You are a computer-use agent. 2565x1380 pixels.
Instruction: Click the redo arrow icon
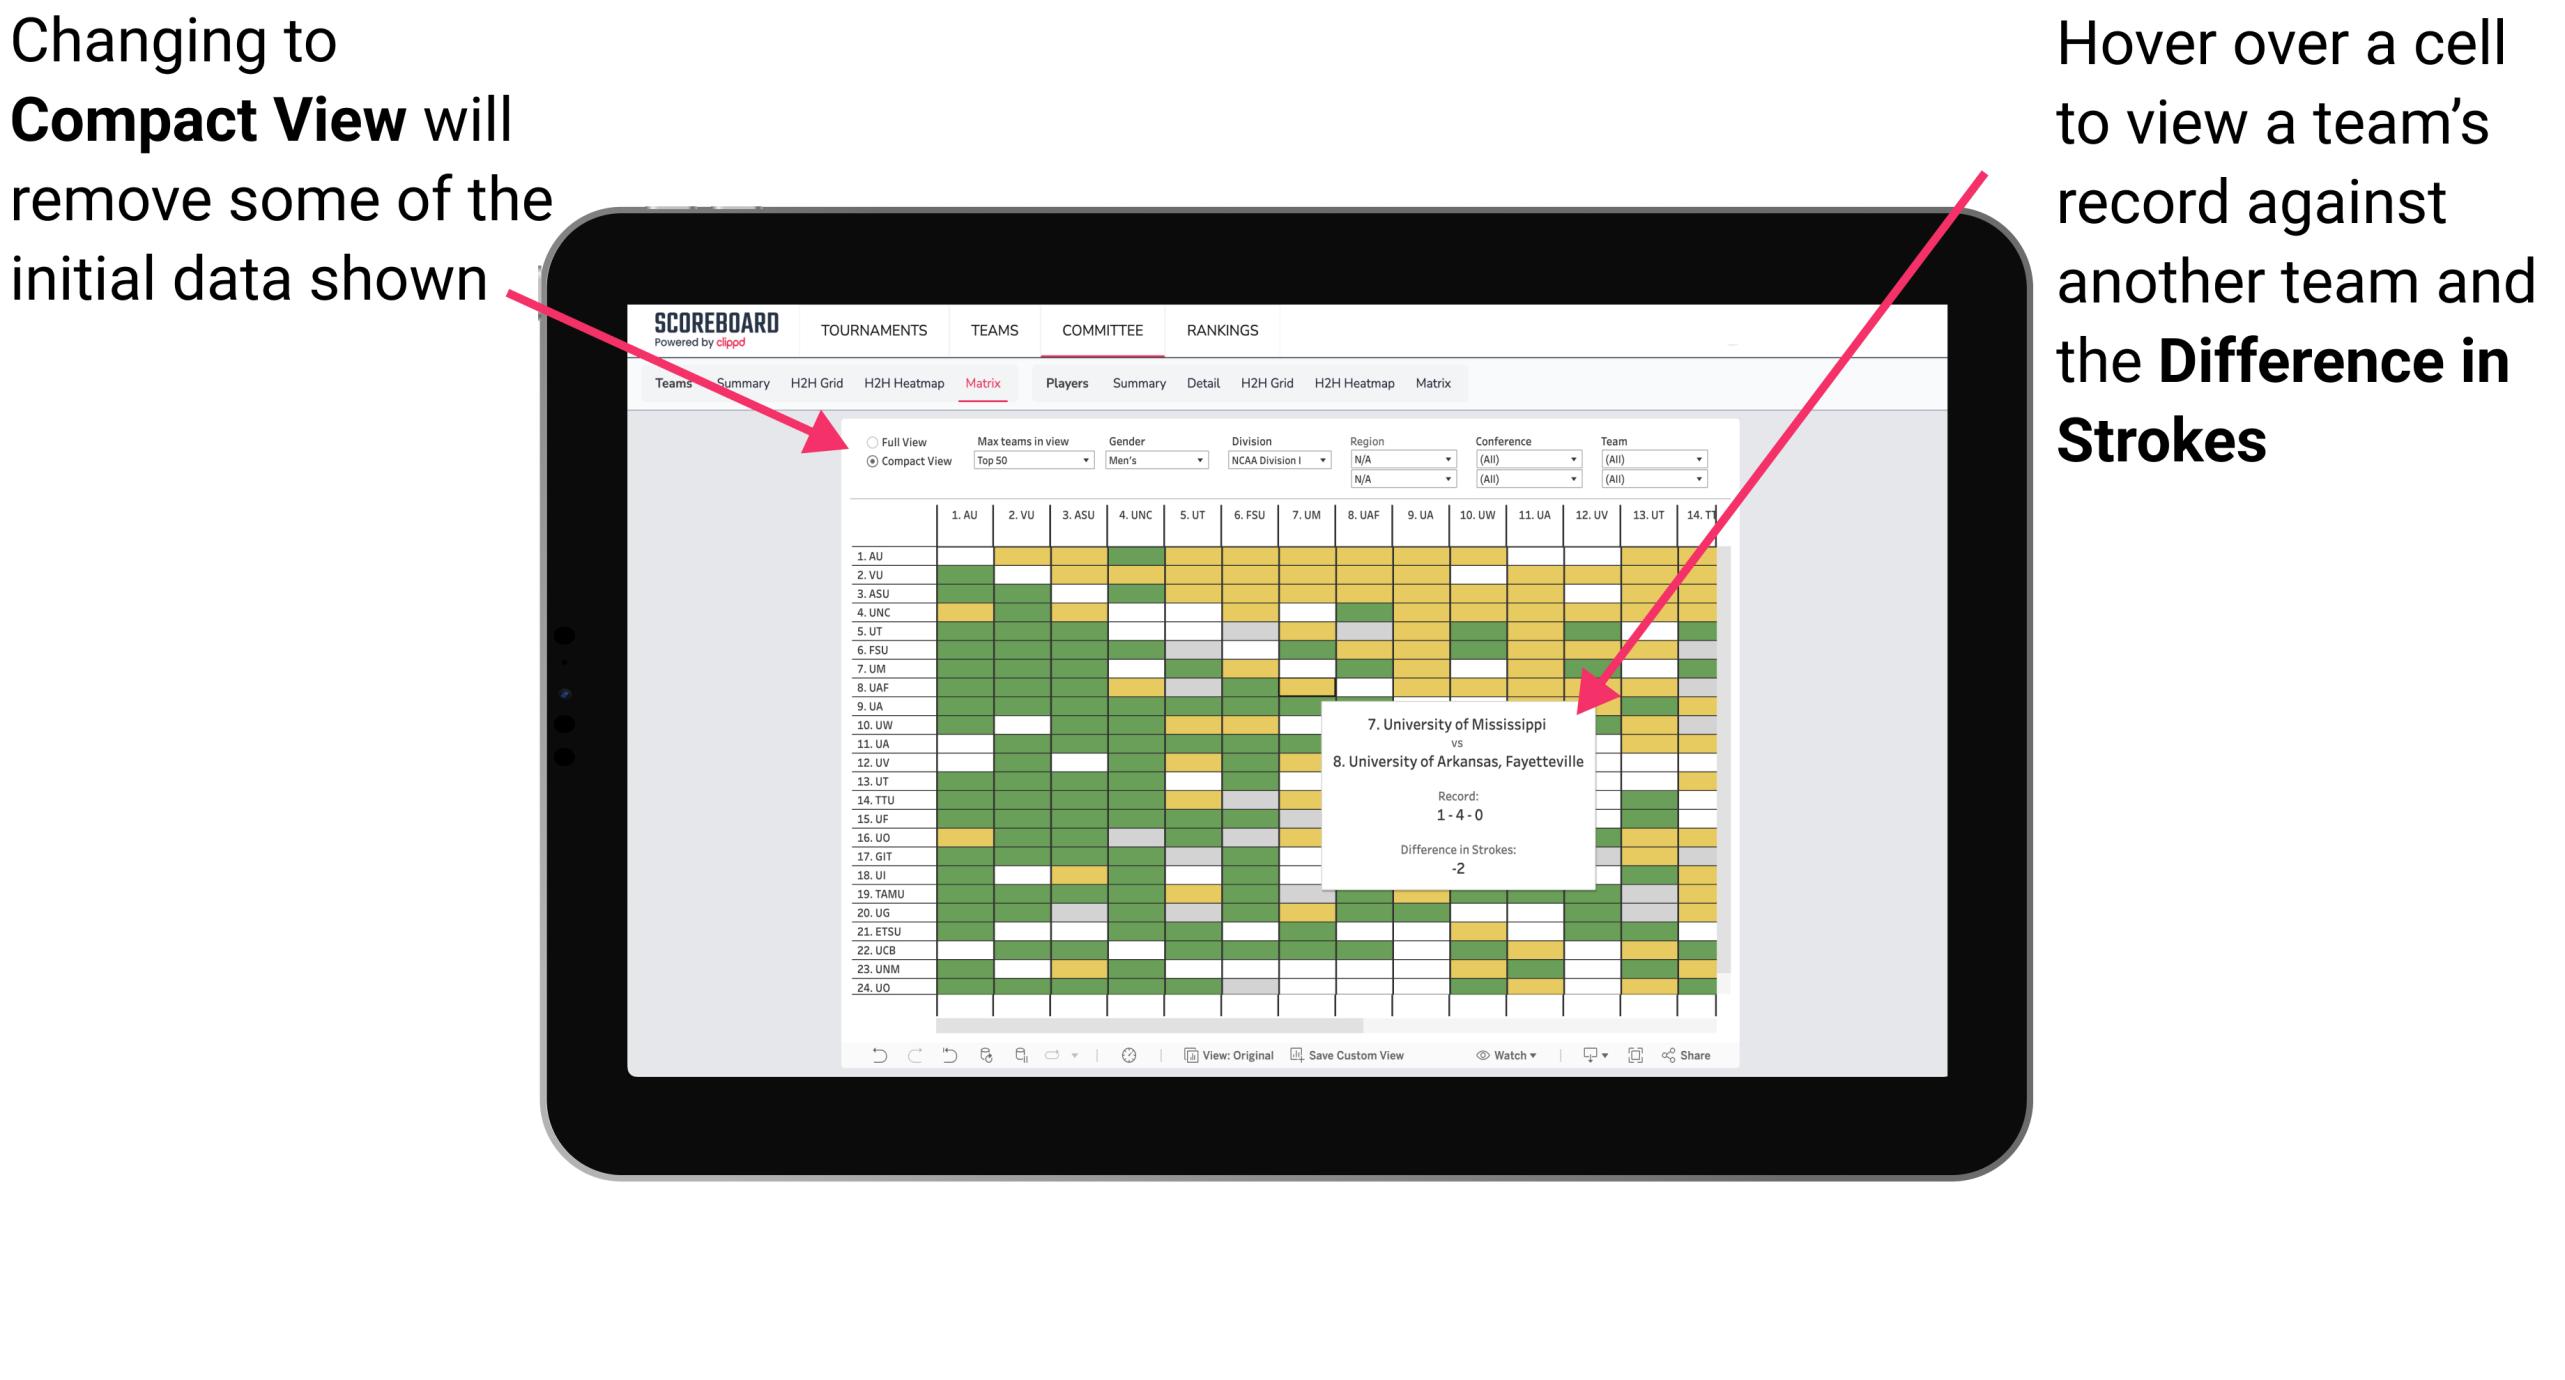tap(910, 1062)
